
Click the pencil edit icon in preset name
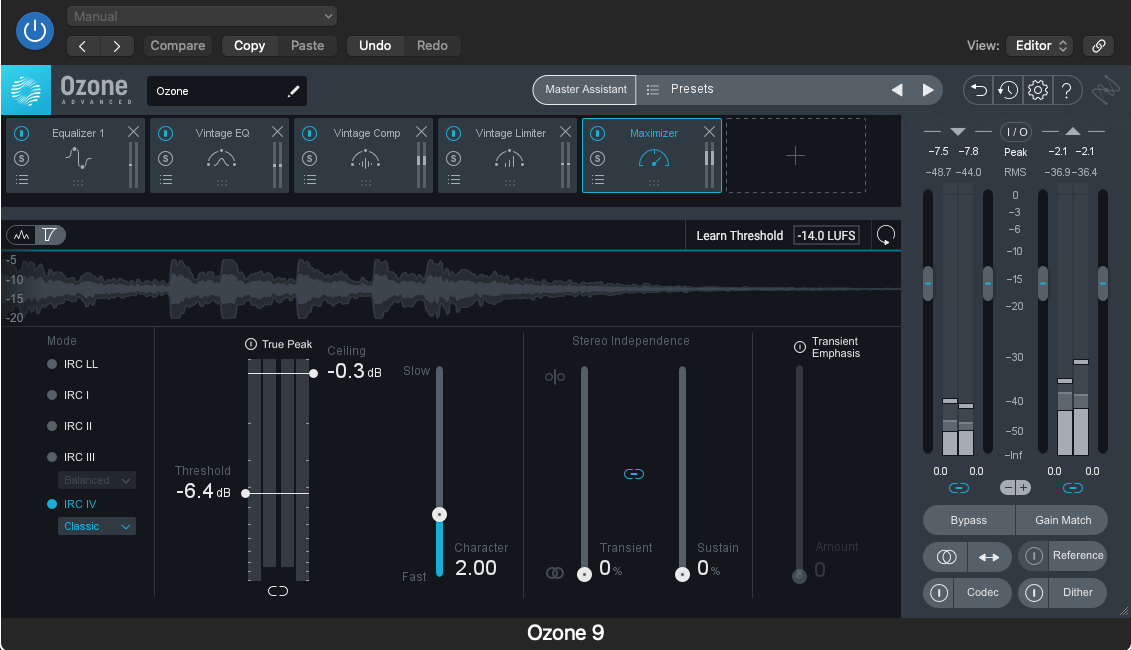pos(293,91)
